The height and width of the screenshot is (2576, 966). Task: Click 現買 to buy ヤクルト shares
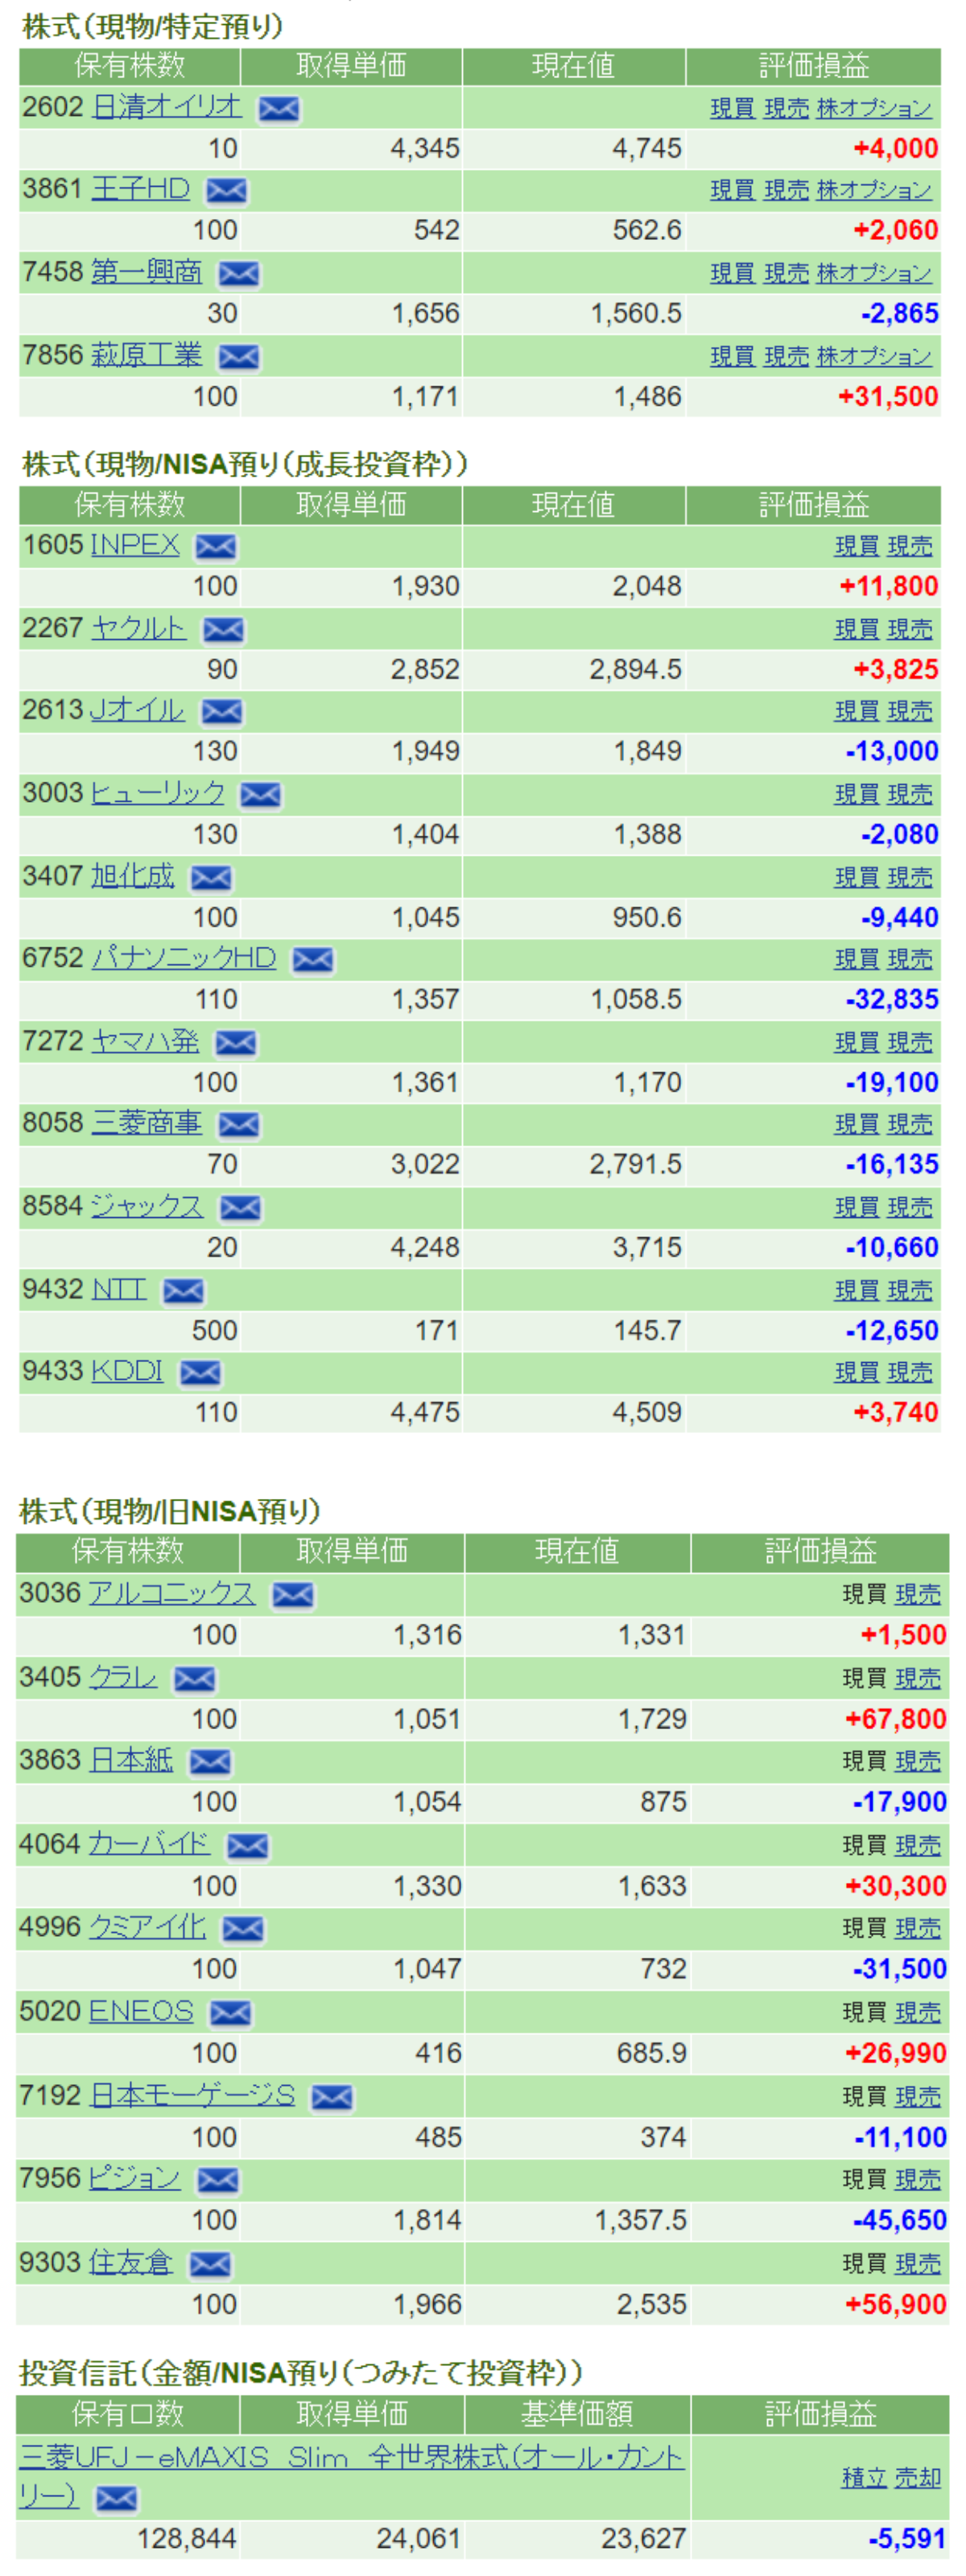(857, 629)
